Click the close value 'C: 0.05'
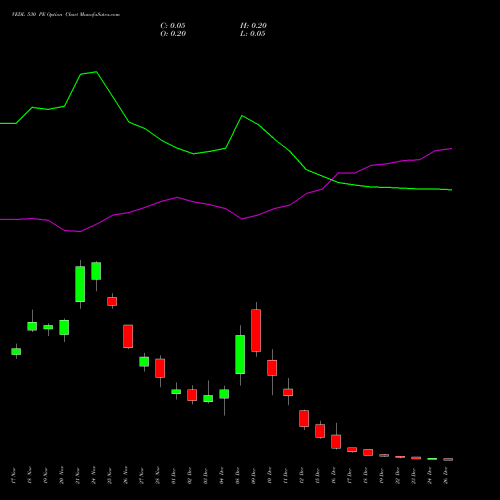The height and width of the screenshot is (500, 500). pyautogui.click(x=173, y=26)
